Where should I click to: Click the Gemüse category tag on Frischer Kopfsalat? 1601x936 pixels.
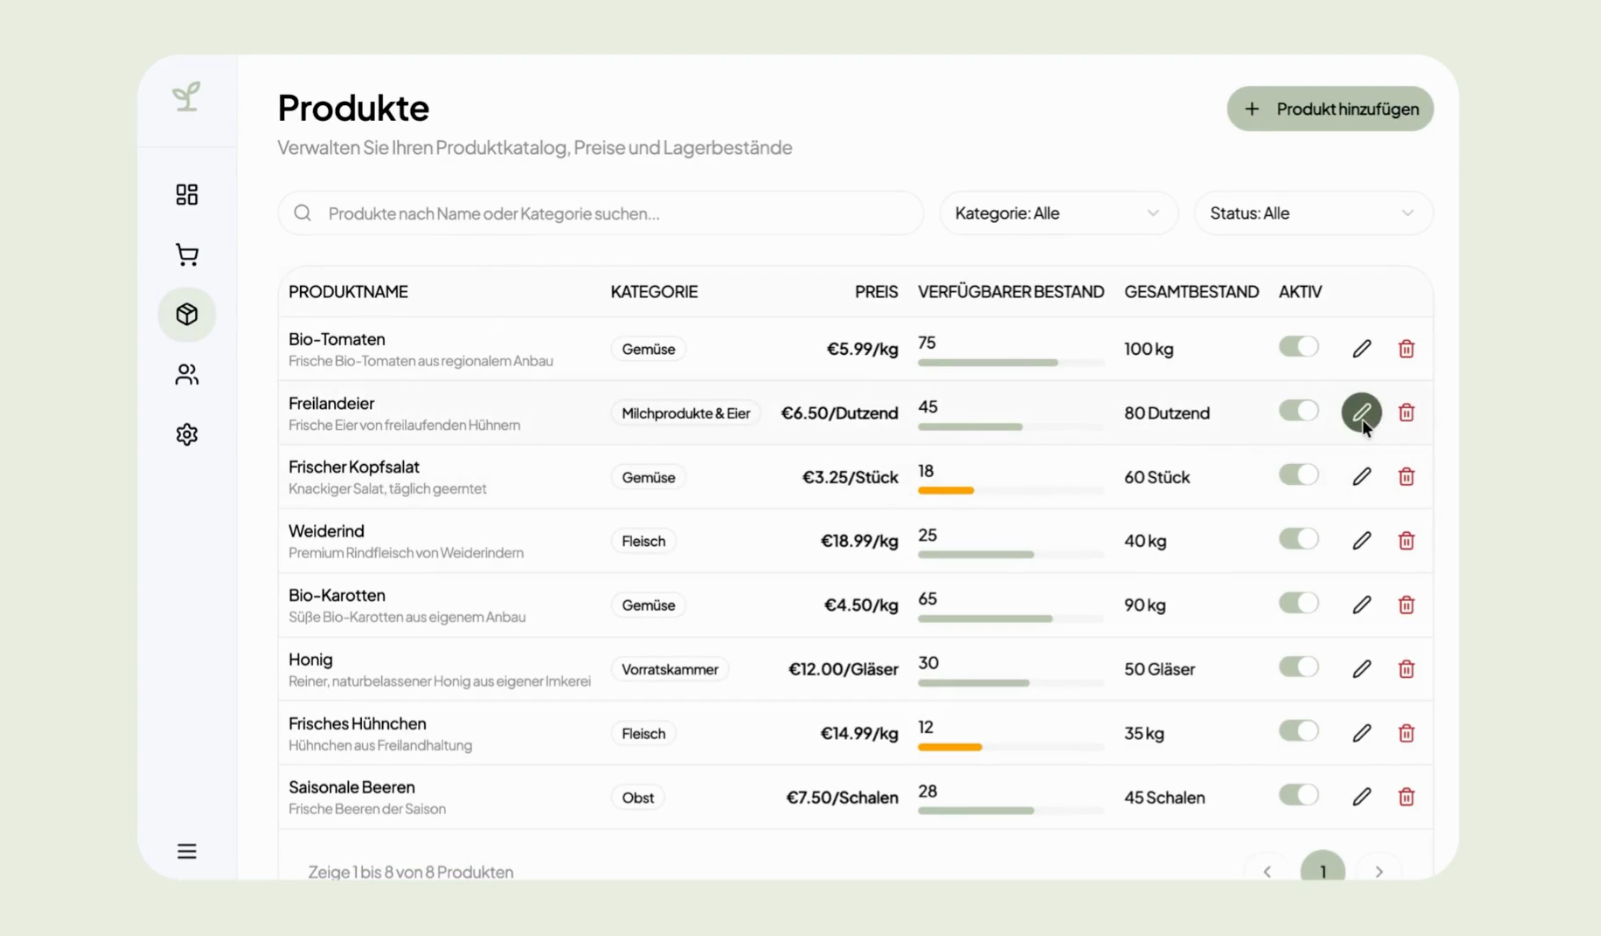648,477
